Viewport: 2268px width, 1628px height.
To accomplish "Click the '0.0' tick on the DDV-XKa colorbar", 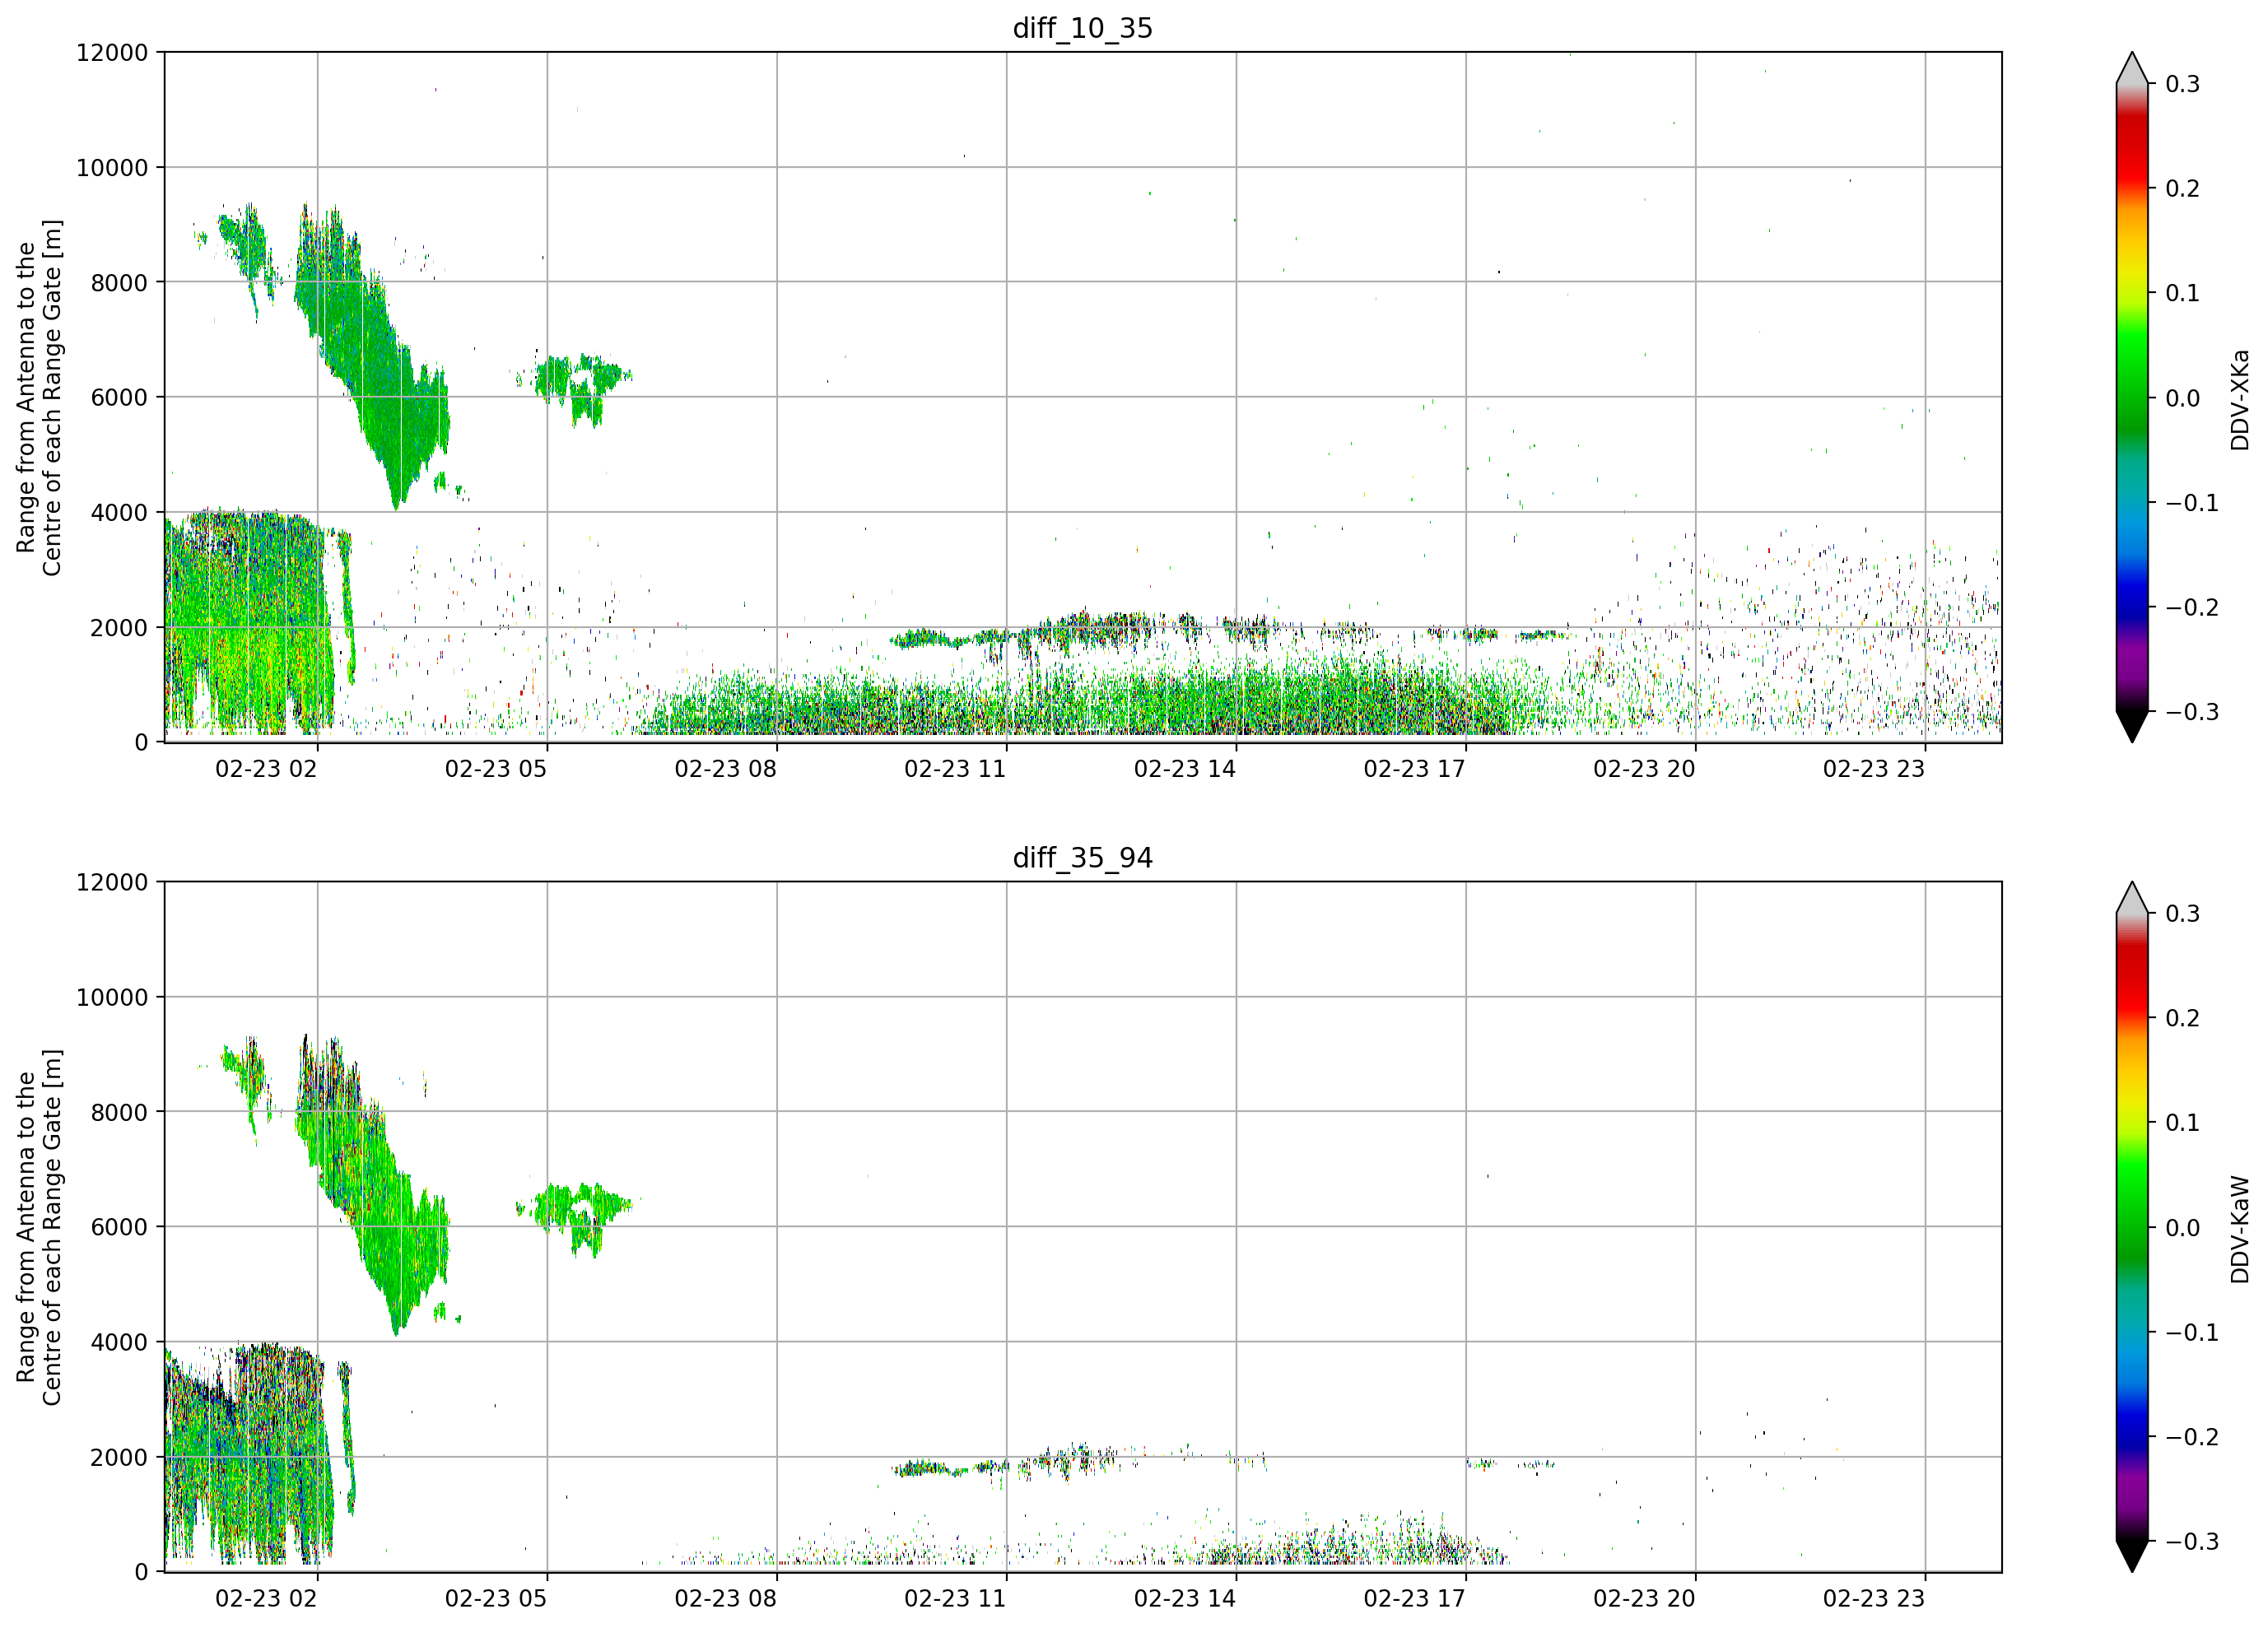I will pyautogui.click(x=2182, y=398).
